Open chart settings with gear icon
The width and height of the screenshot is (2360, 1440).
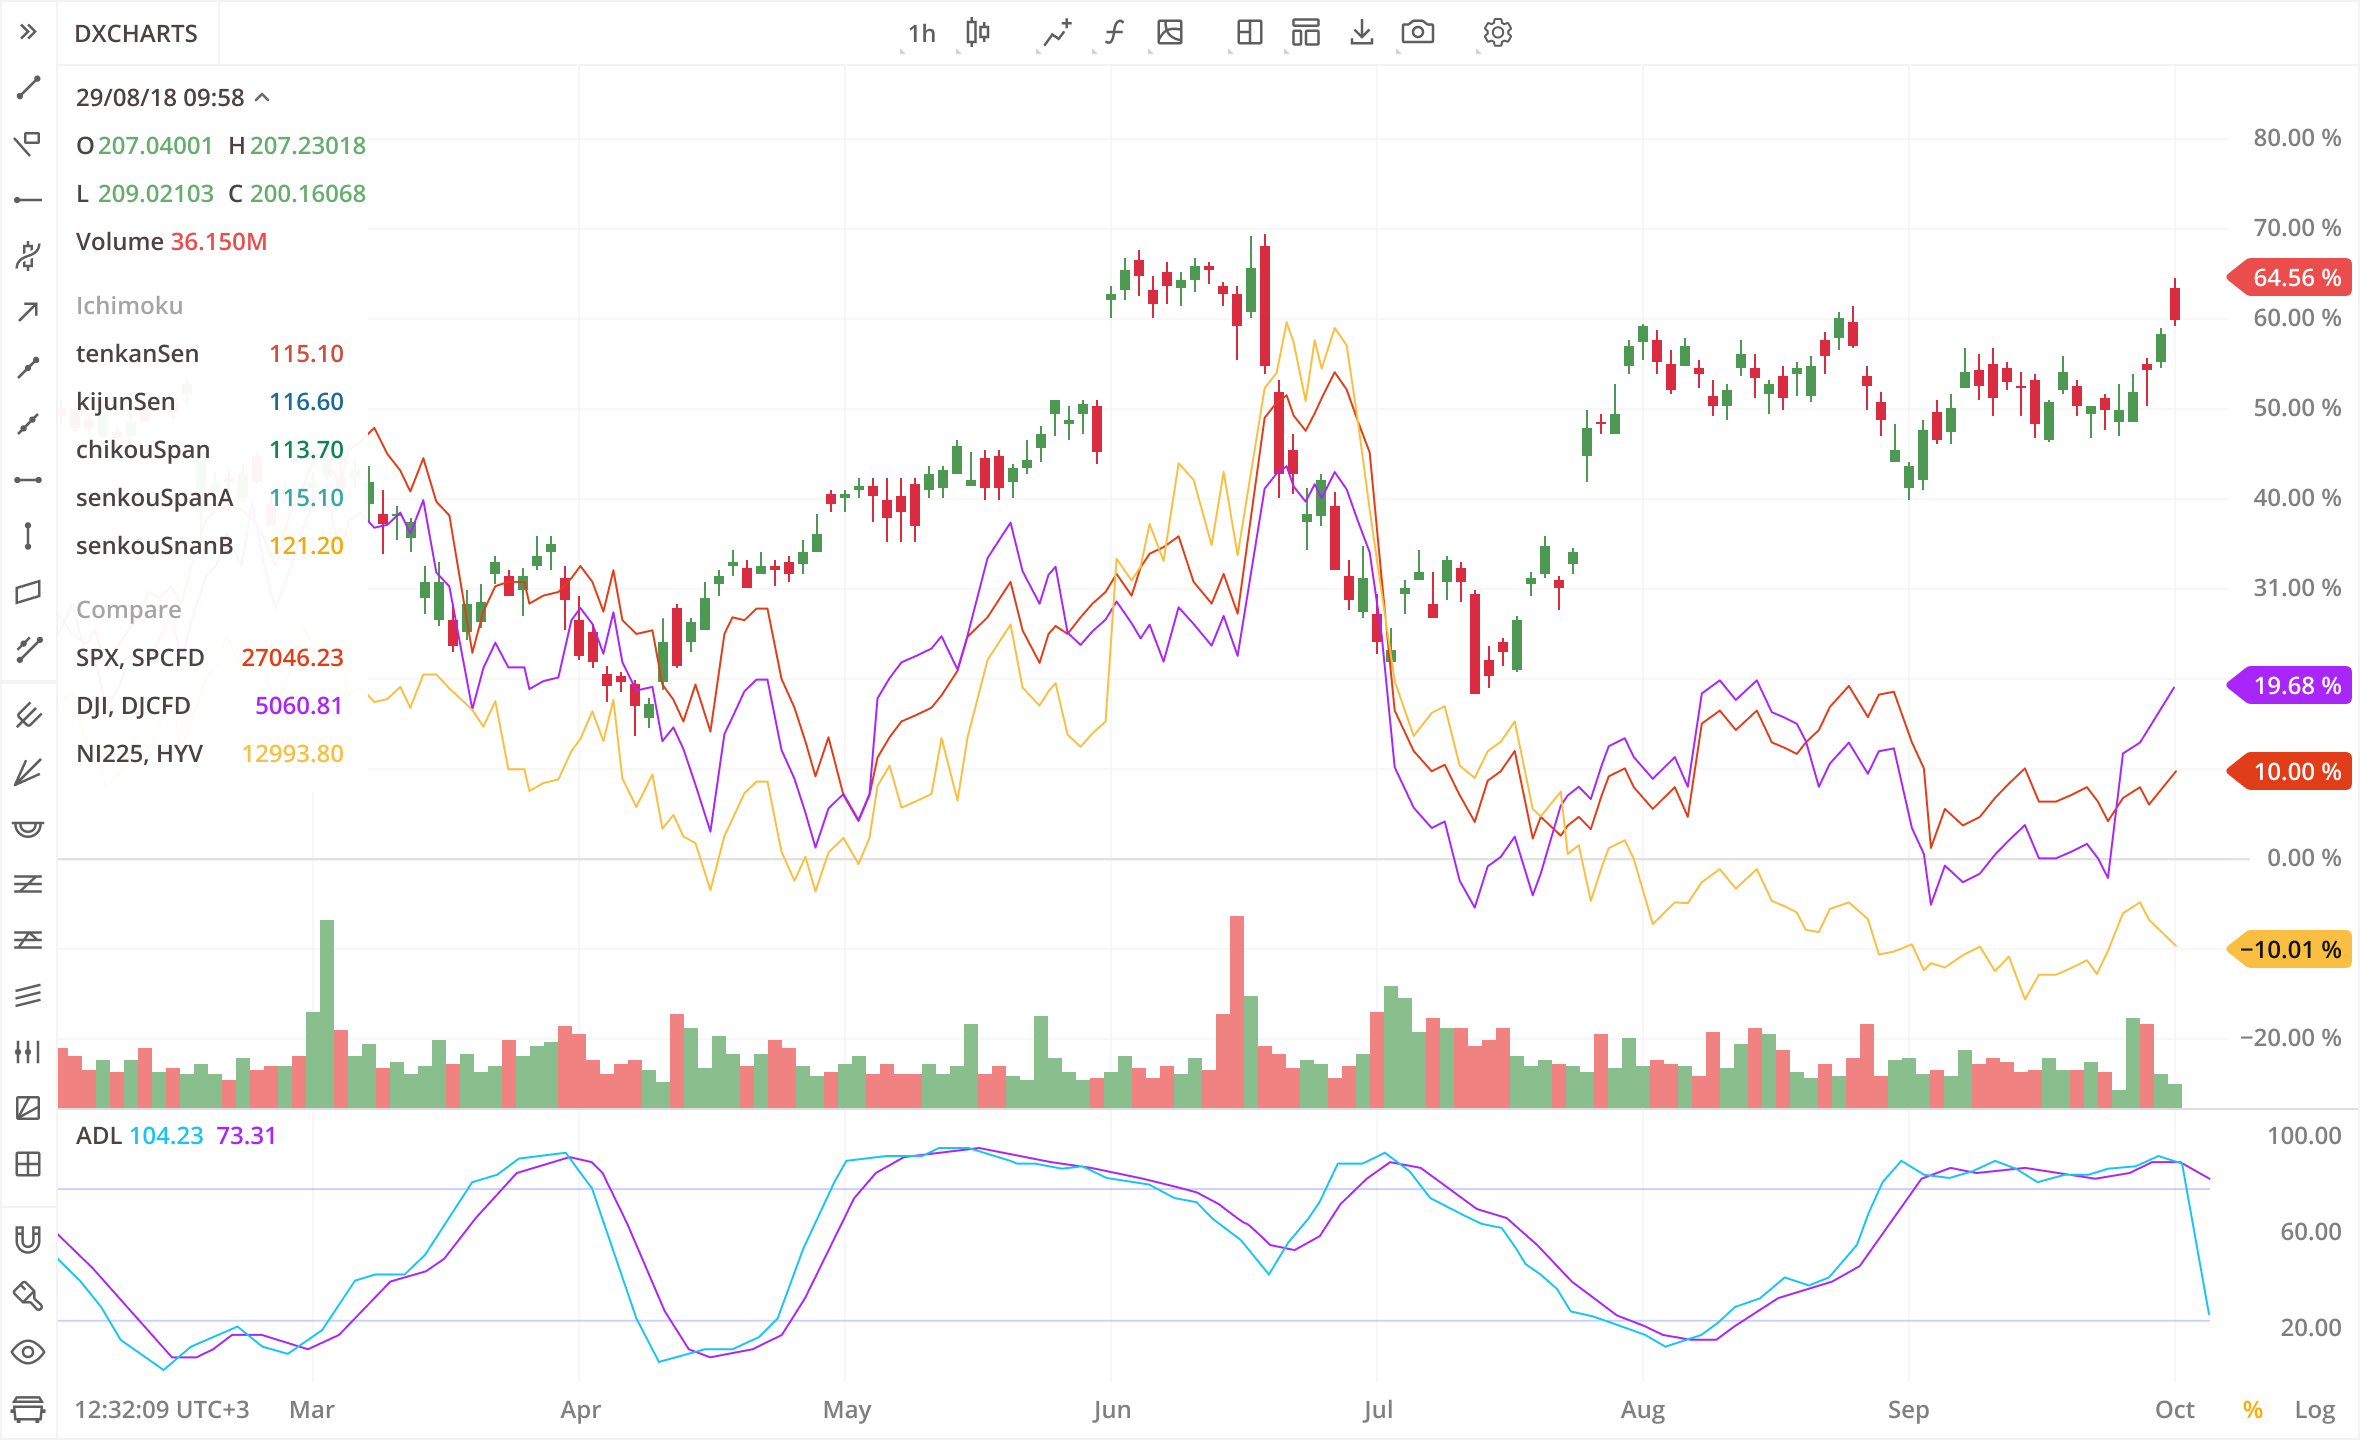pos(1495,33)
